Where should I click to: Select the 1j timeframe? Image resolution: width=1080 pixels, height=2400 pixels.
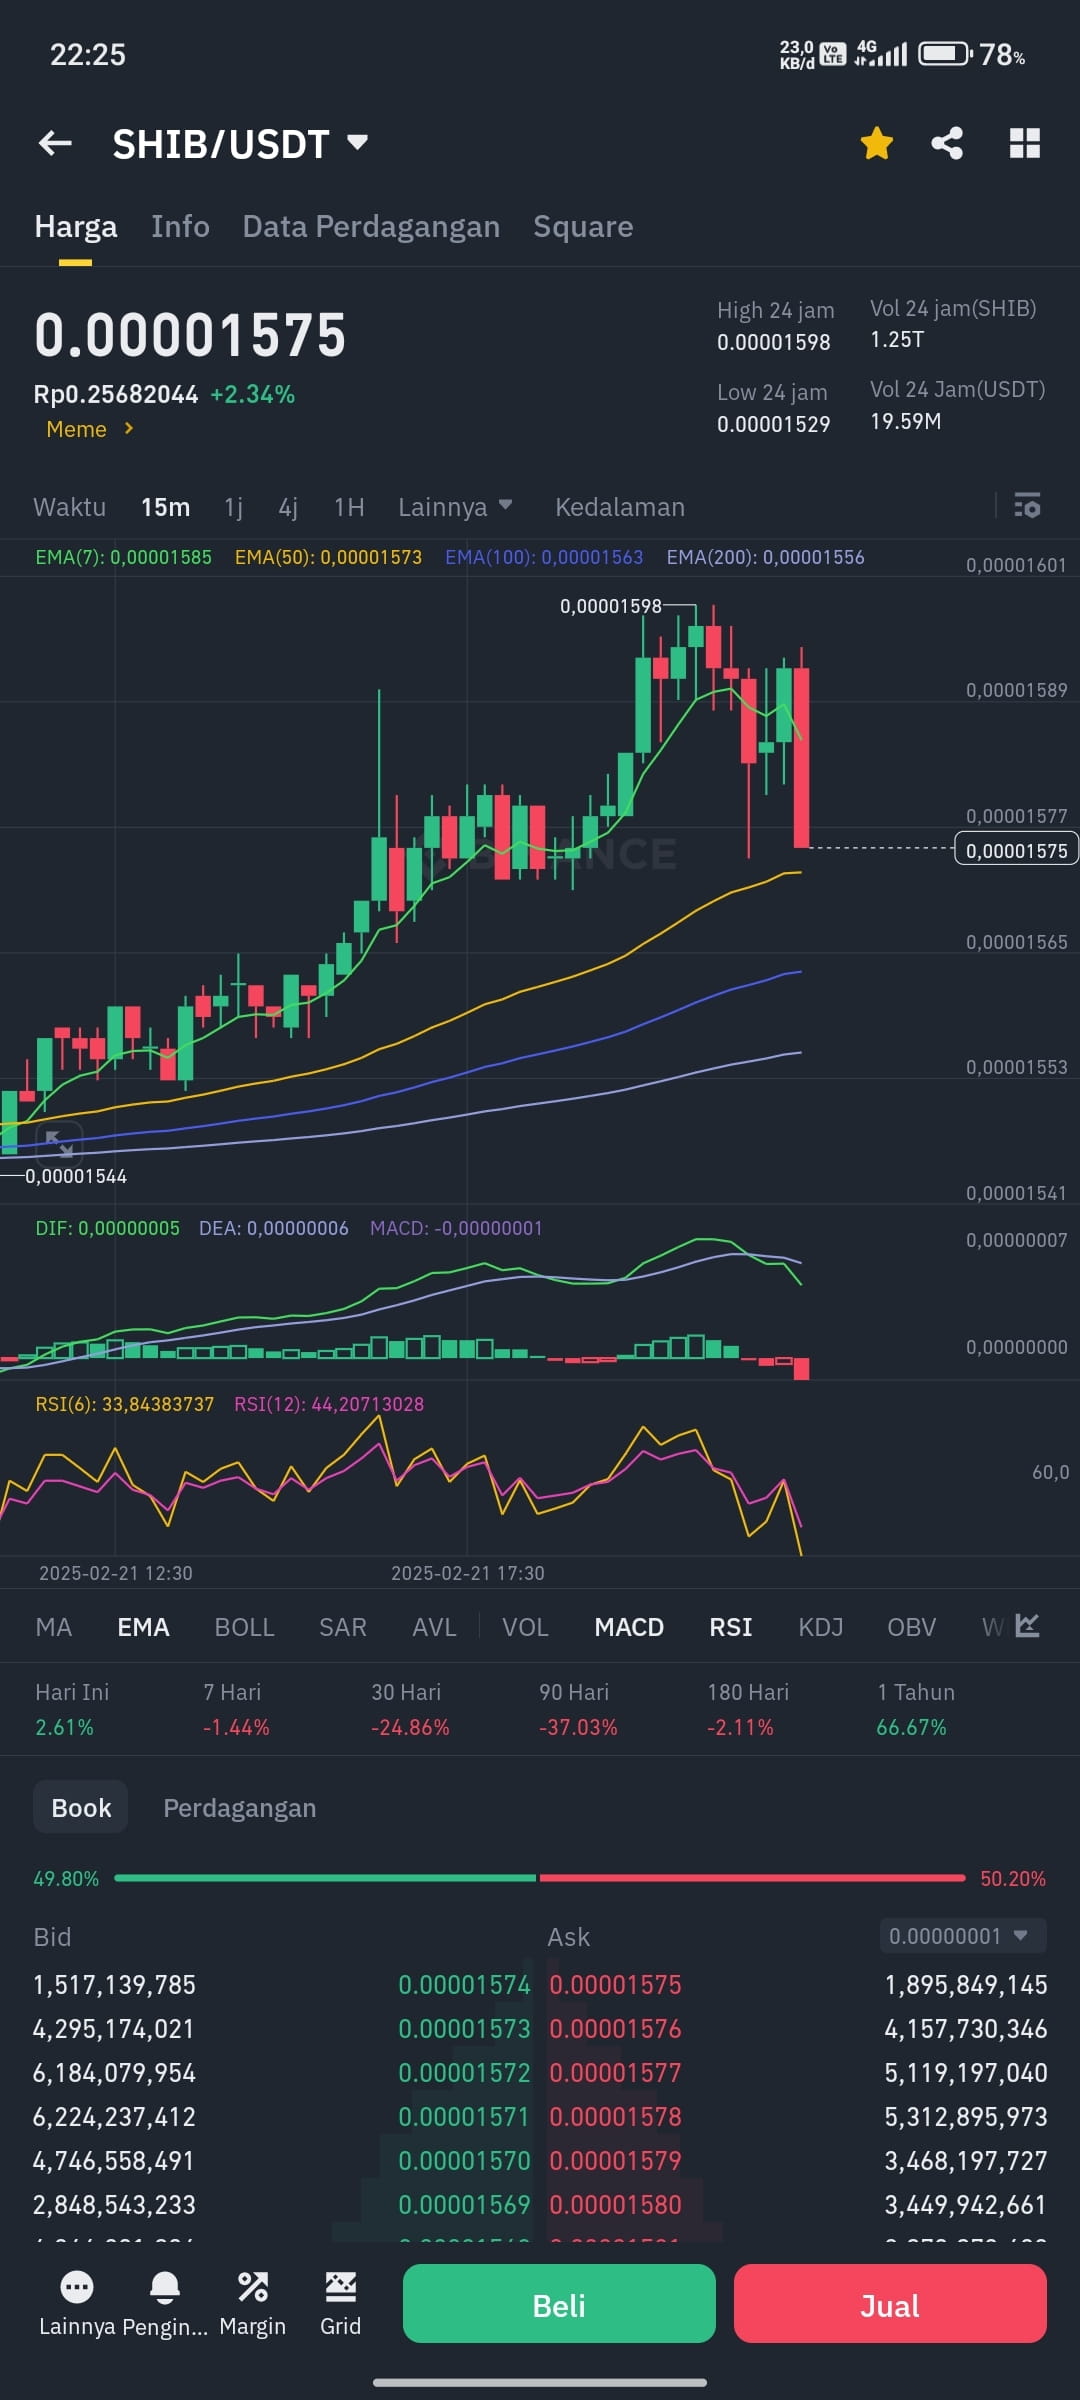click(234, 507)
